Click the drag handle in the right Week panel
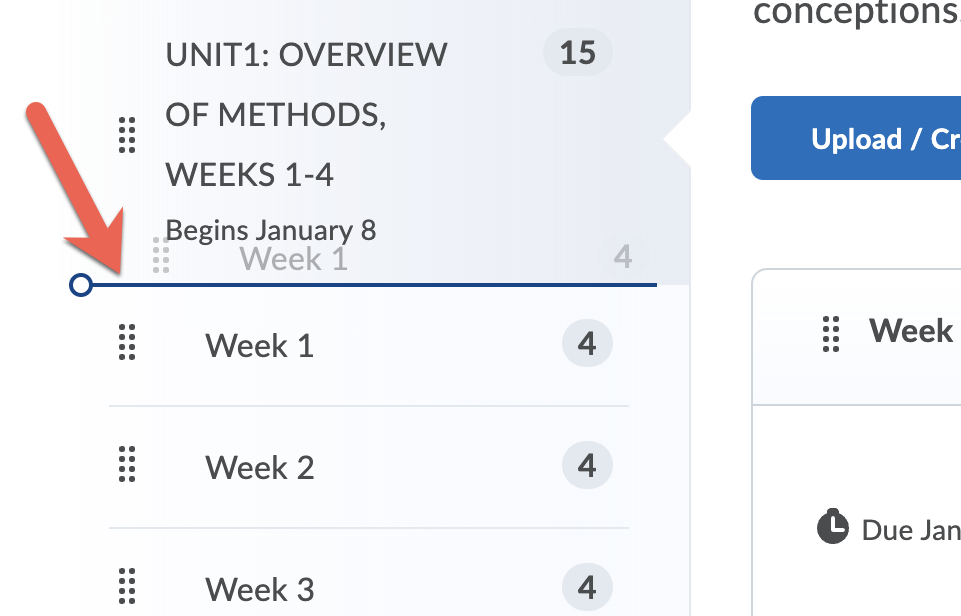This screenshot has width=961, height=616. pyautogui.click(x=831, y=334)
